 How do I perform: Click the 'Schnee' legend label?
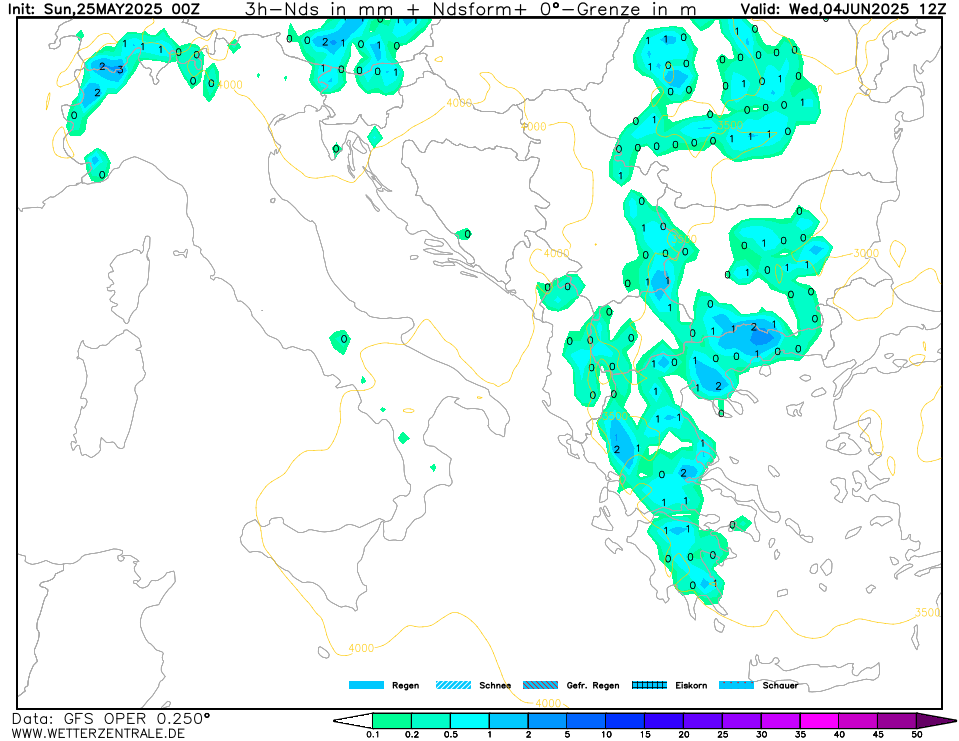click(x=495, y=685)
